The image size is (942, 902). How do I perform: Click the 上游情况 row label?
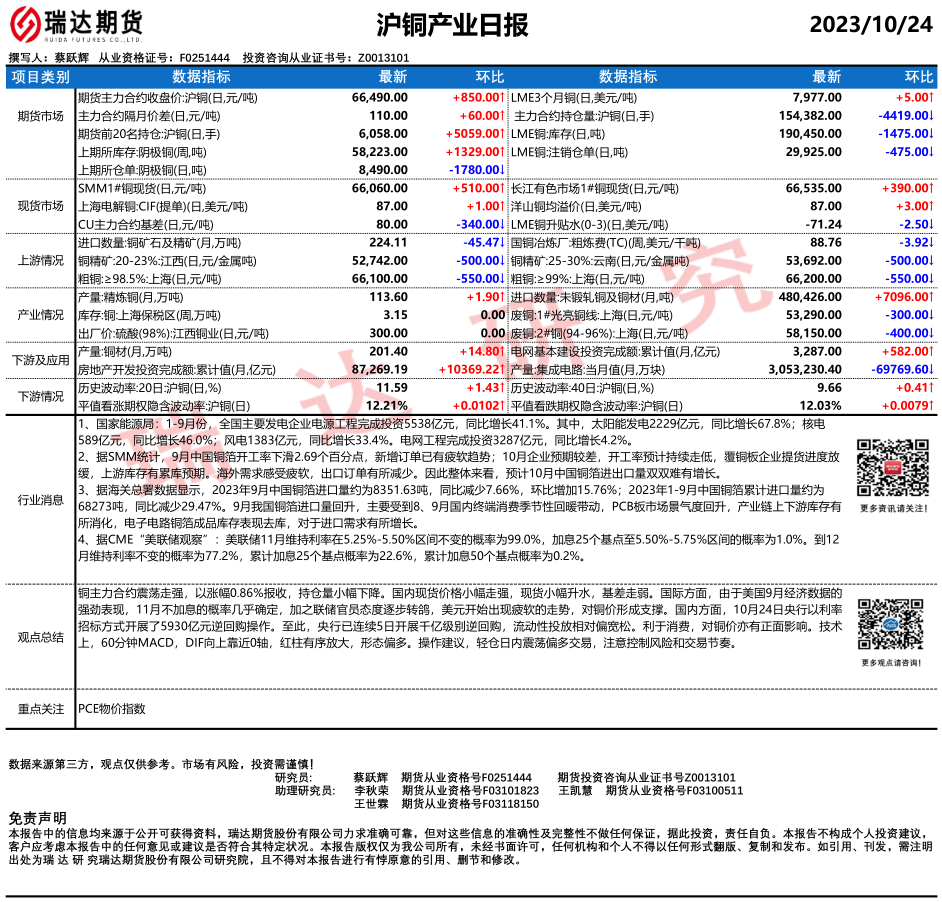[40, 260]
